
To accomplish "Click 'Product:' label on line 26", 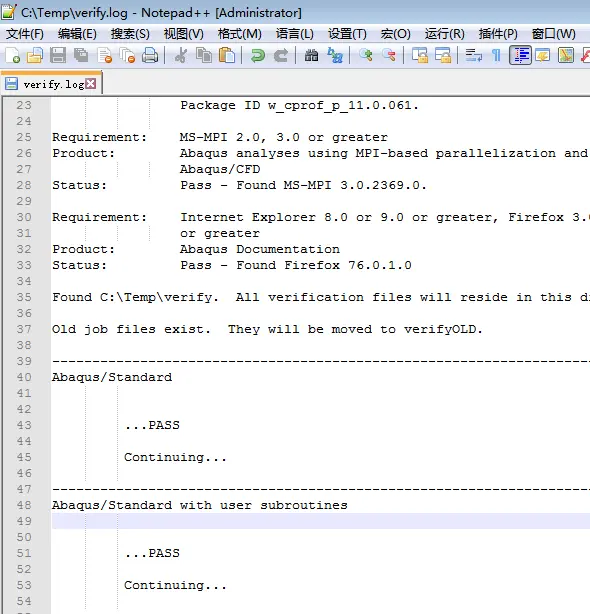I will tap(83, 153).
